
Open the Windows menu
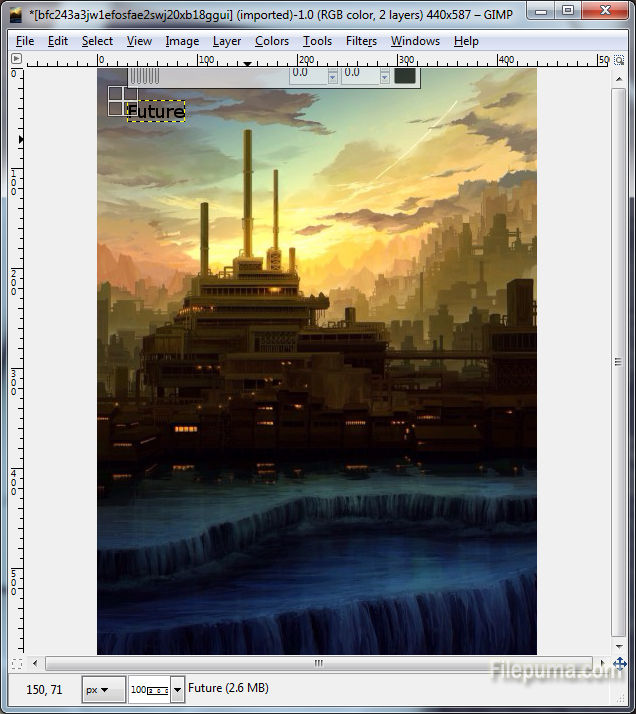(415, 41)
